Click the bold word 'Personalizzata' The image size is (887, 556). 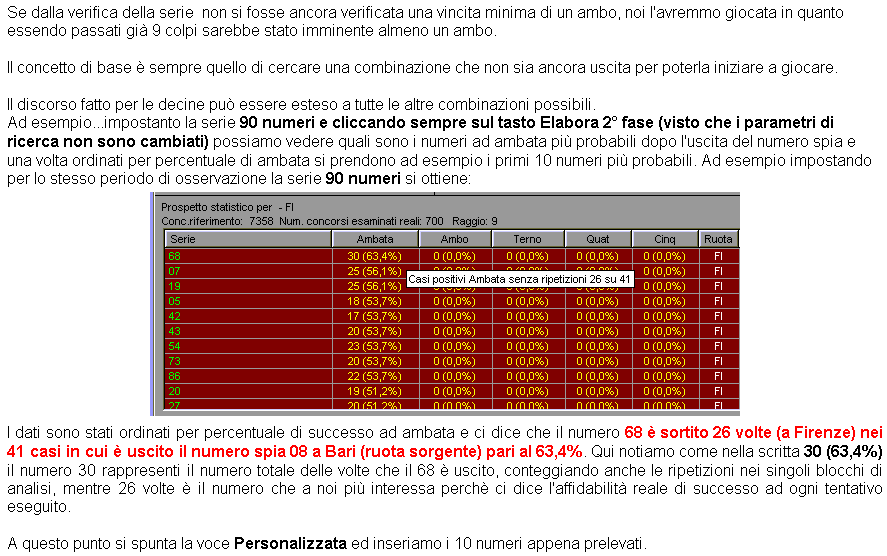point(290,544)
